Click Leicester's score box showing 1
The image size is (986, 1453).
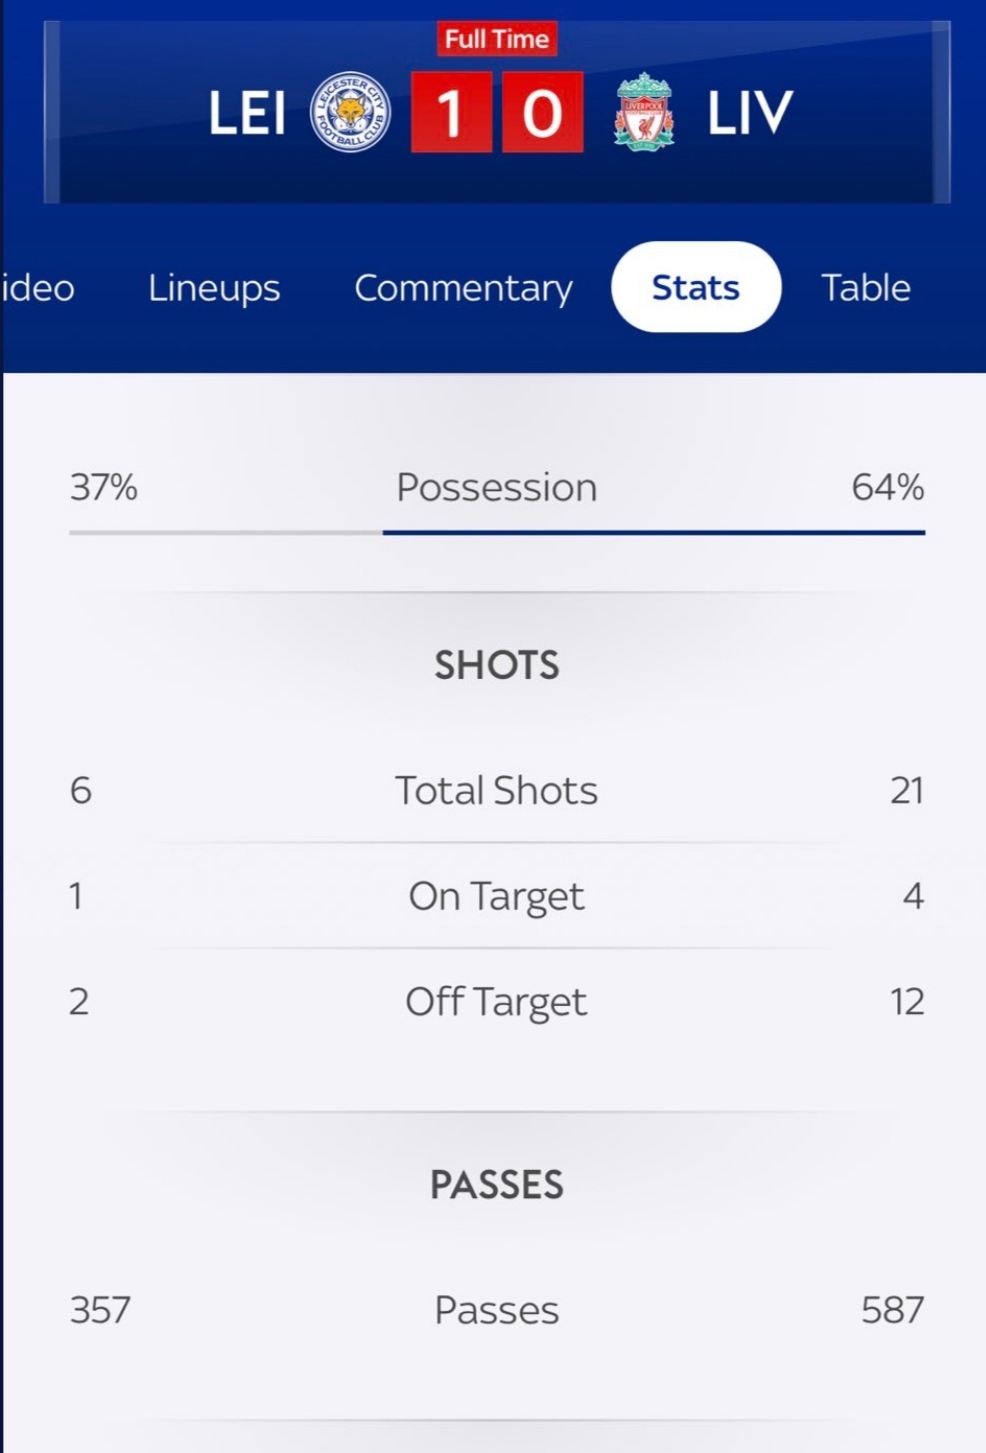pyautogui.click(x=451, y=112)
